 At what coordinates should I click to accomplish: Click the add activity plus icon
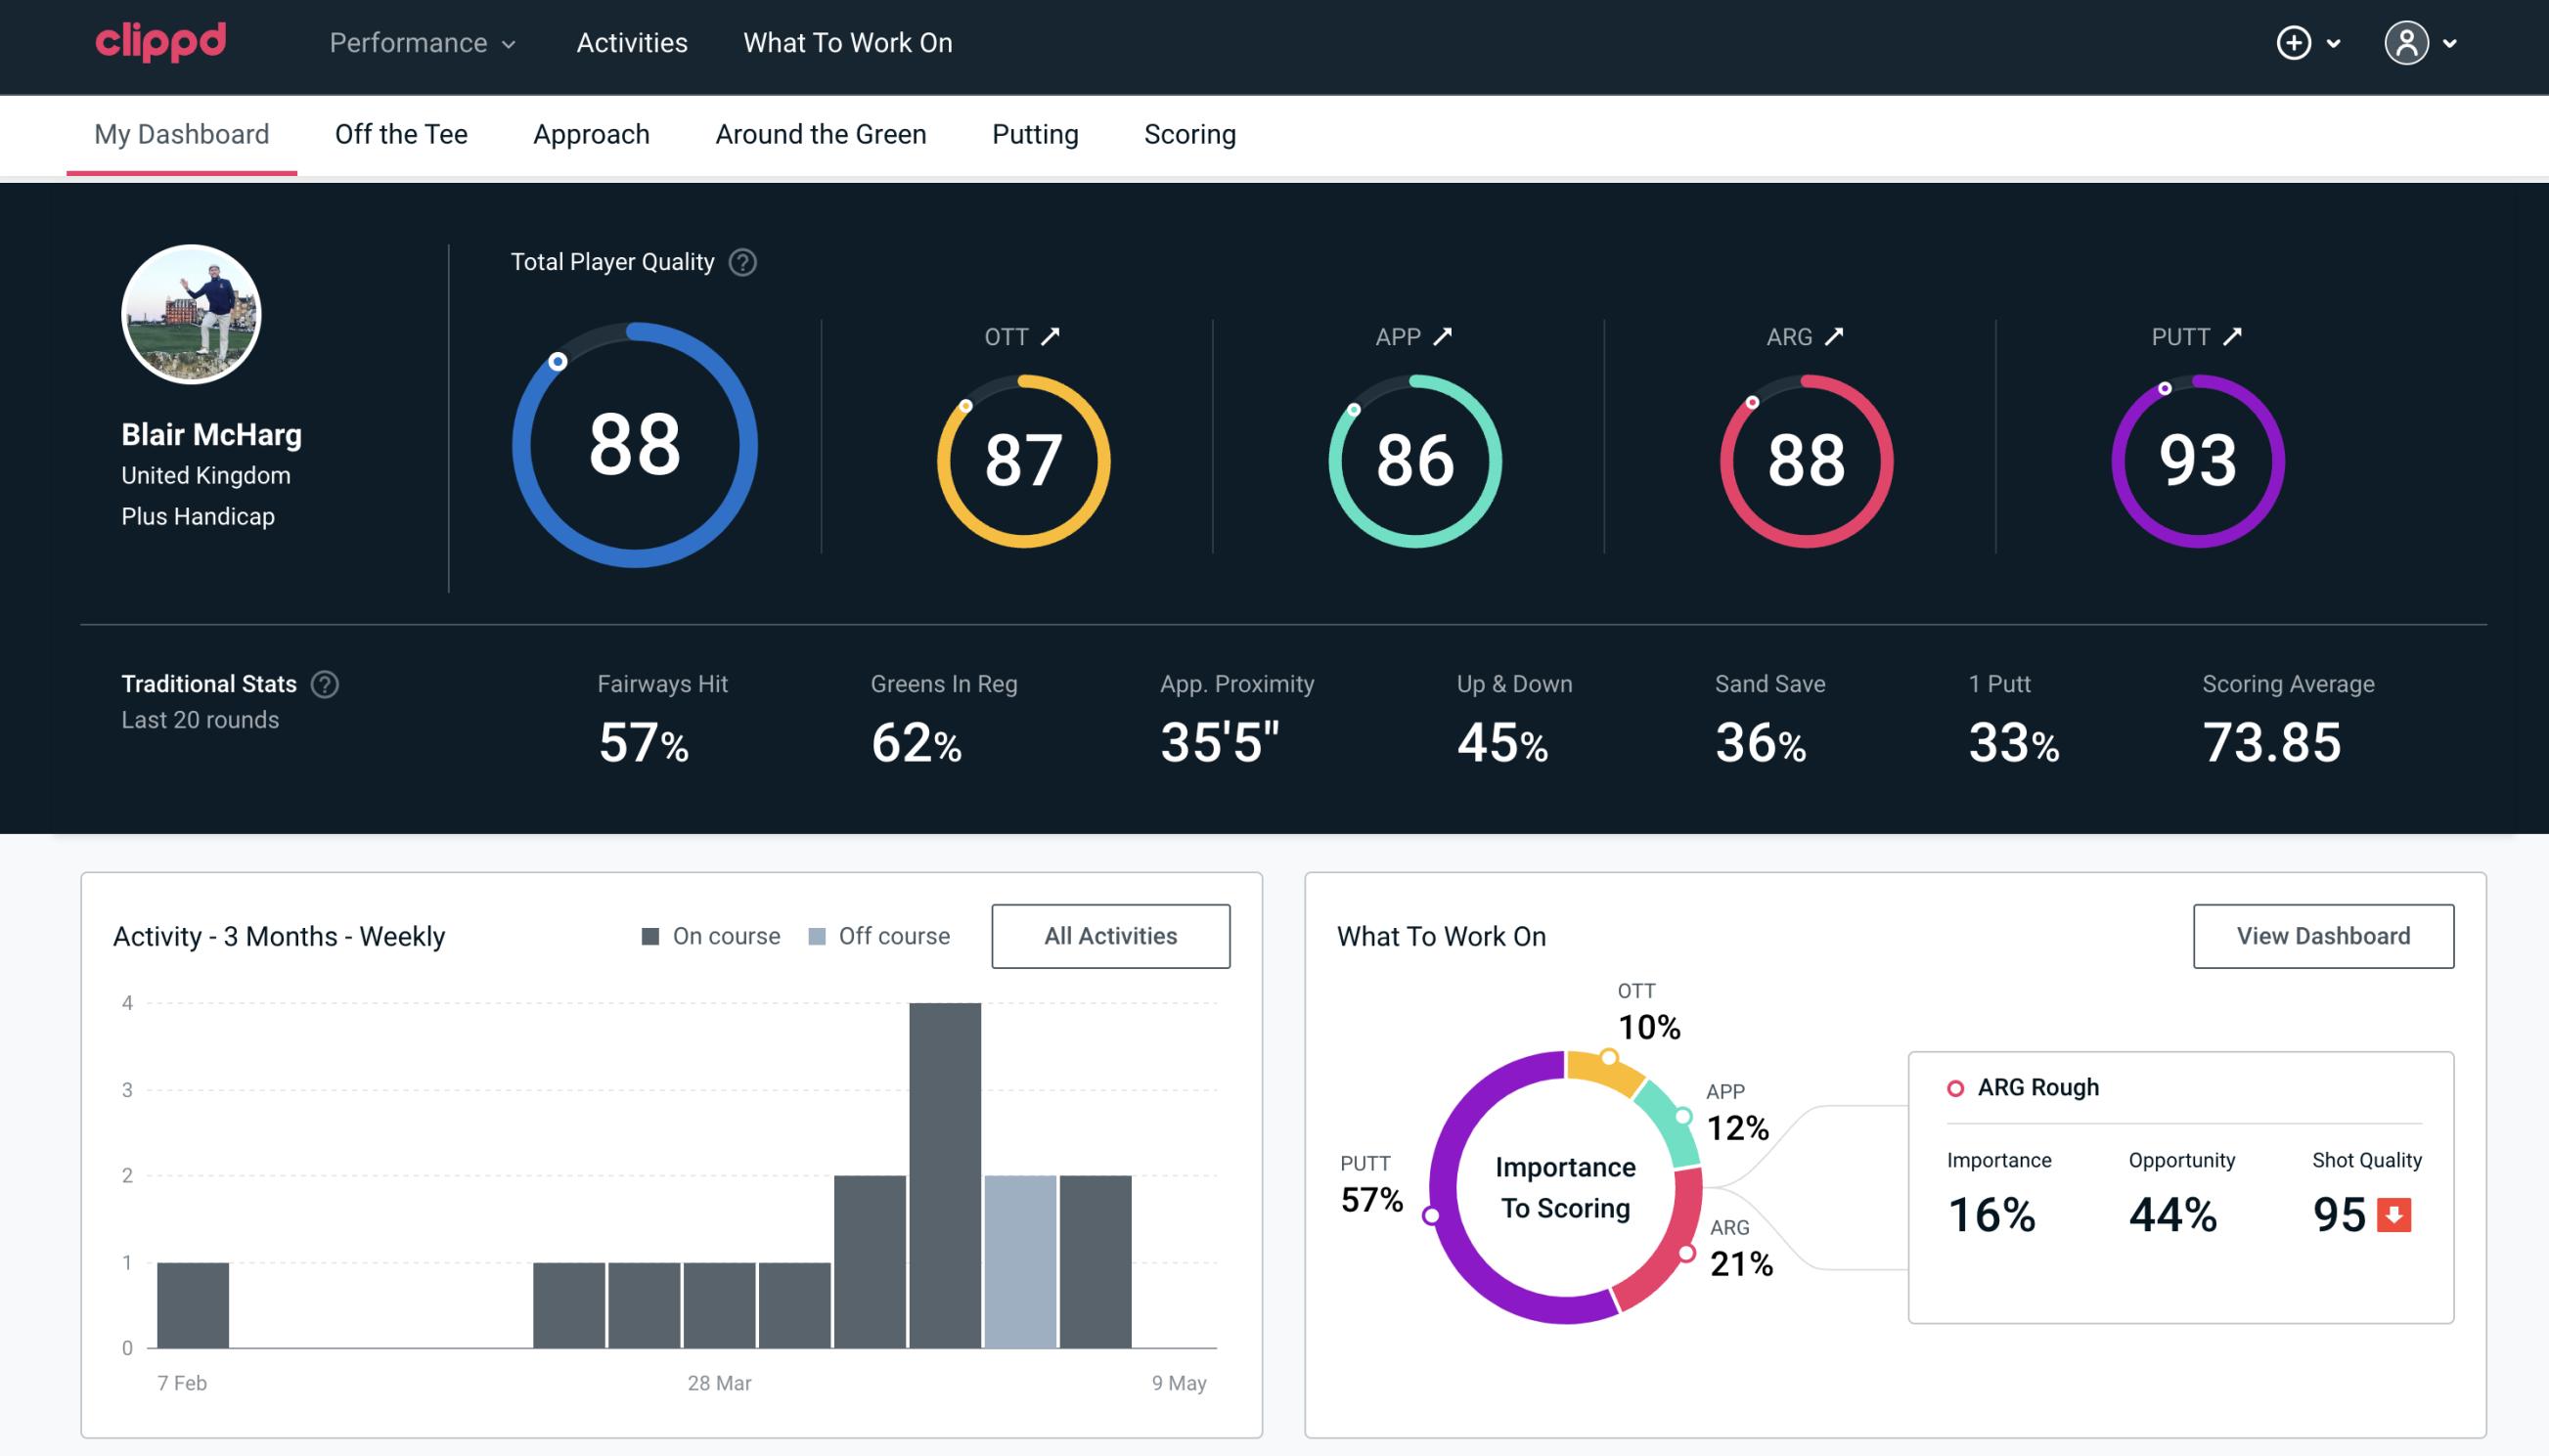point(2294,42)
